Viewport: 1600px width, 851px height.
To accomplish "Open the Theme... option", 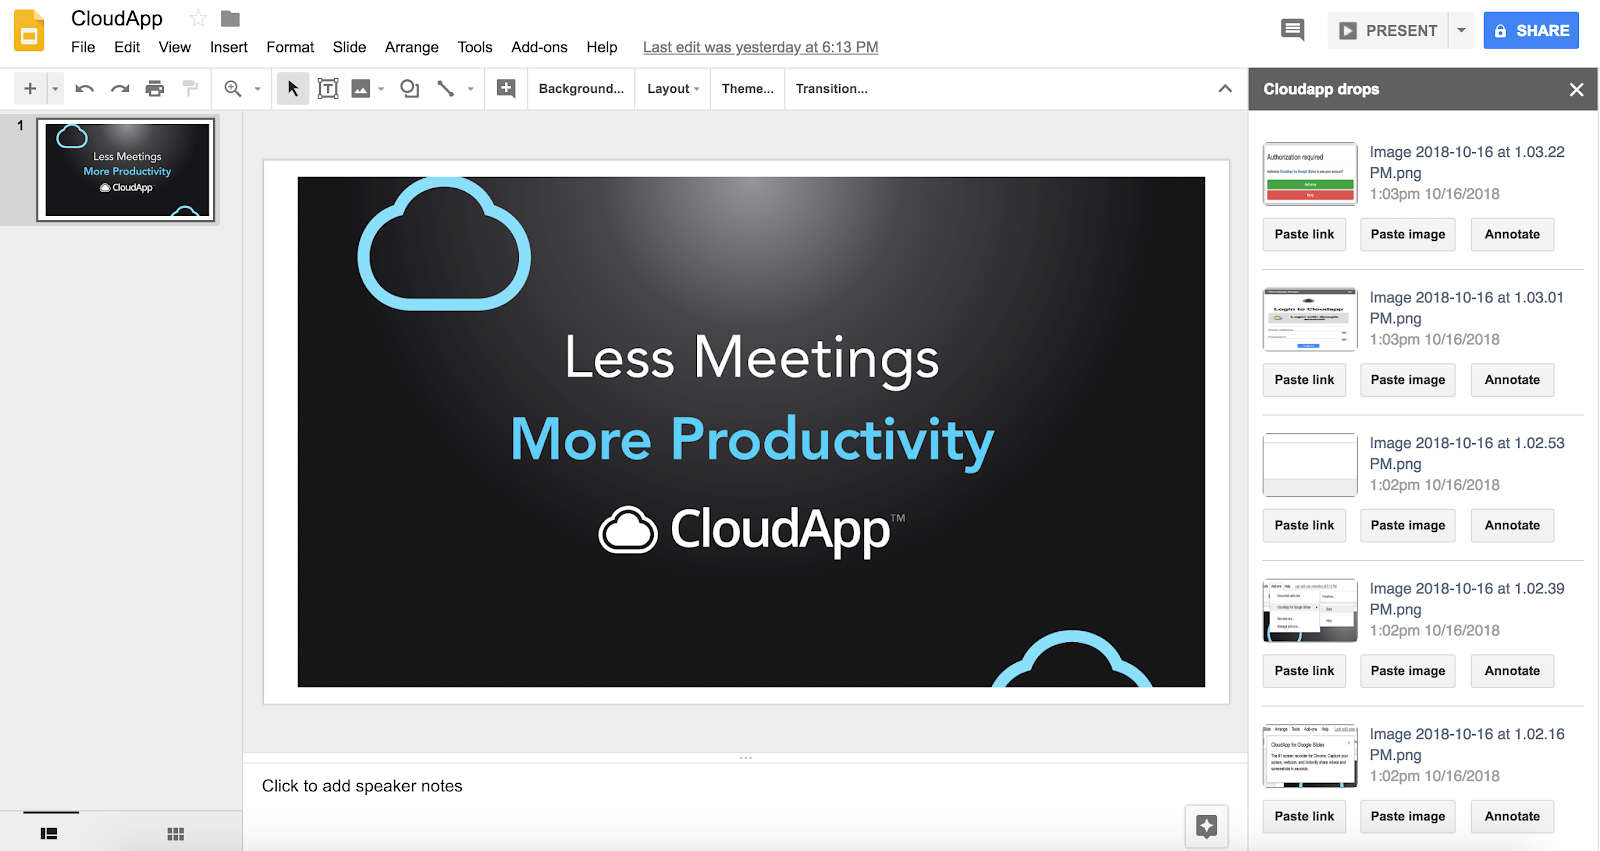I will coord(748,89).
